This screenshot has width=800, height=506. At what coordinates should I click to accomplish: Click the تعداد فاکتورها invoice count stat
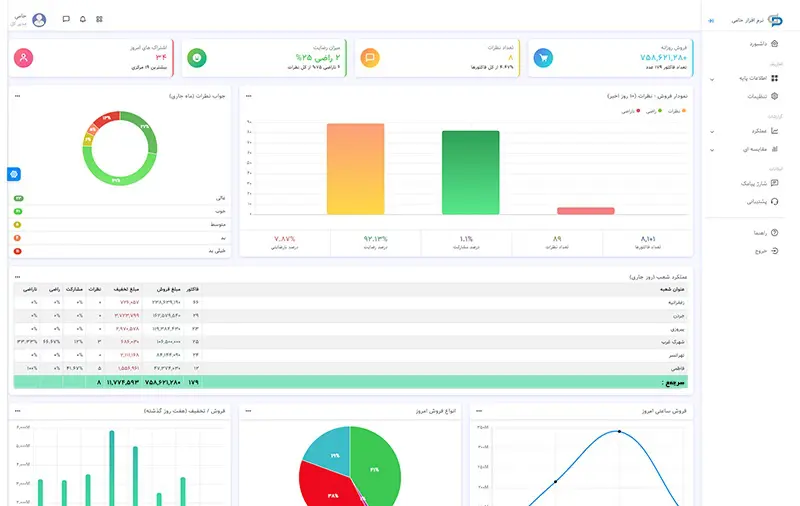pyautogui.click(x=648, y=242)
